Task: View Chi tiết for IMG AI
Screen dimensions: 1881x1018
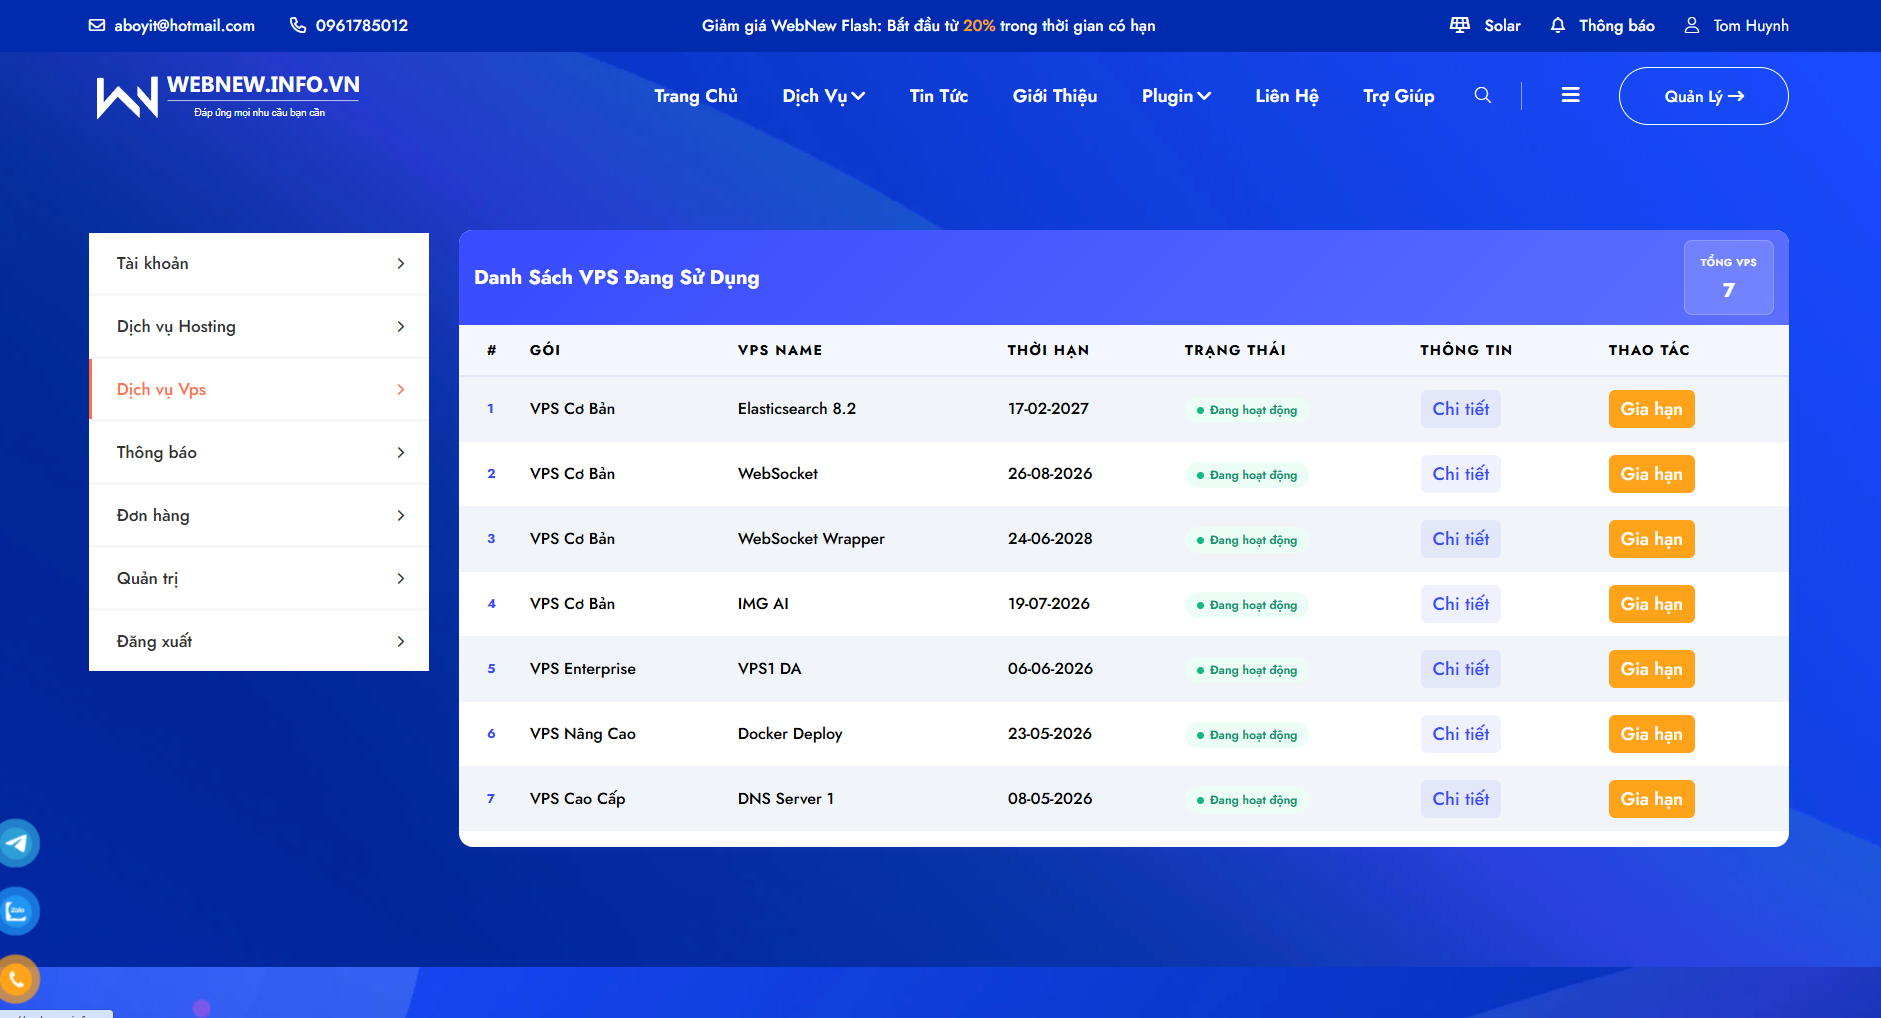Action: [1461, 604]
